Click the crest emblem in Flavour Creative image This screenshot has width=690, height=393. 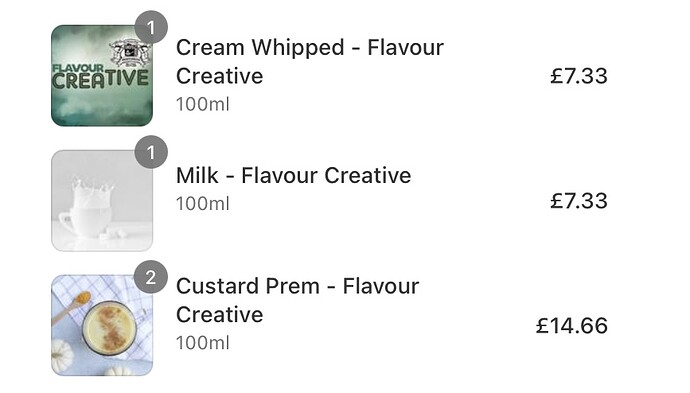[128, 53]
